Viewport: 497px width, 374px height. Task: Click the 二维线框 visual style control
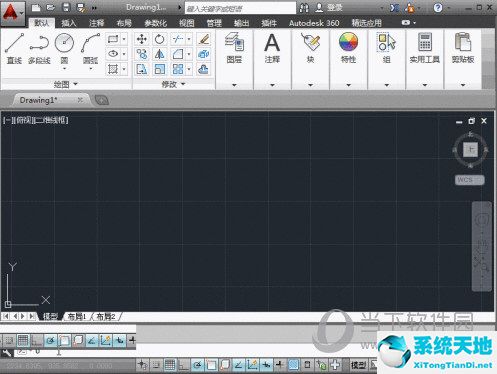[x=51, y=120]
